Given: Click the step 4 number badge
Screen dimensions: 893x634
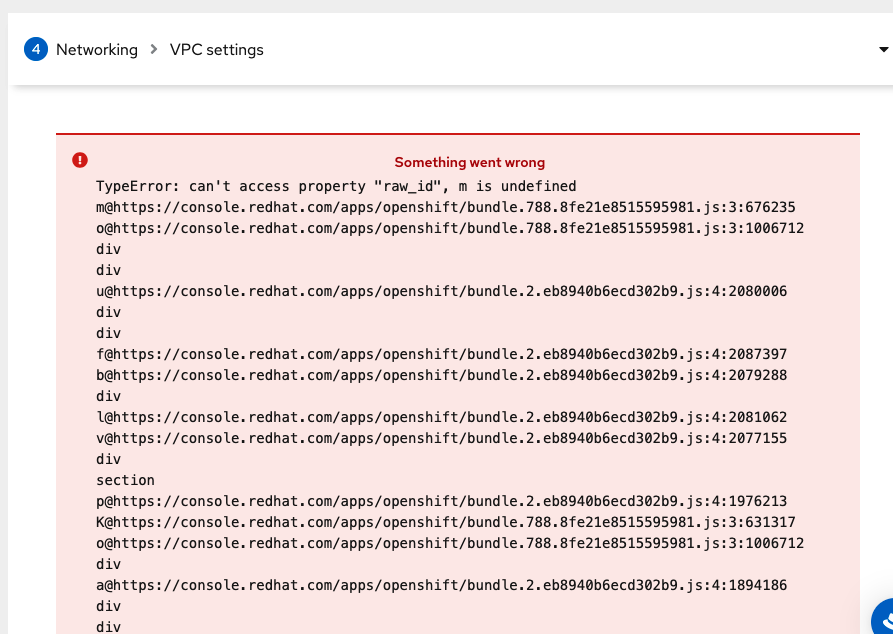Looking at the screenshot, I should (36, 49).
